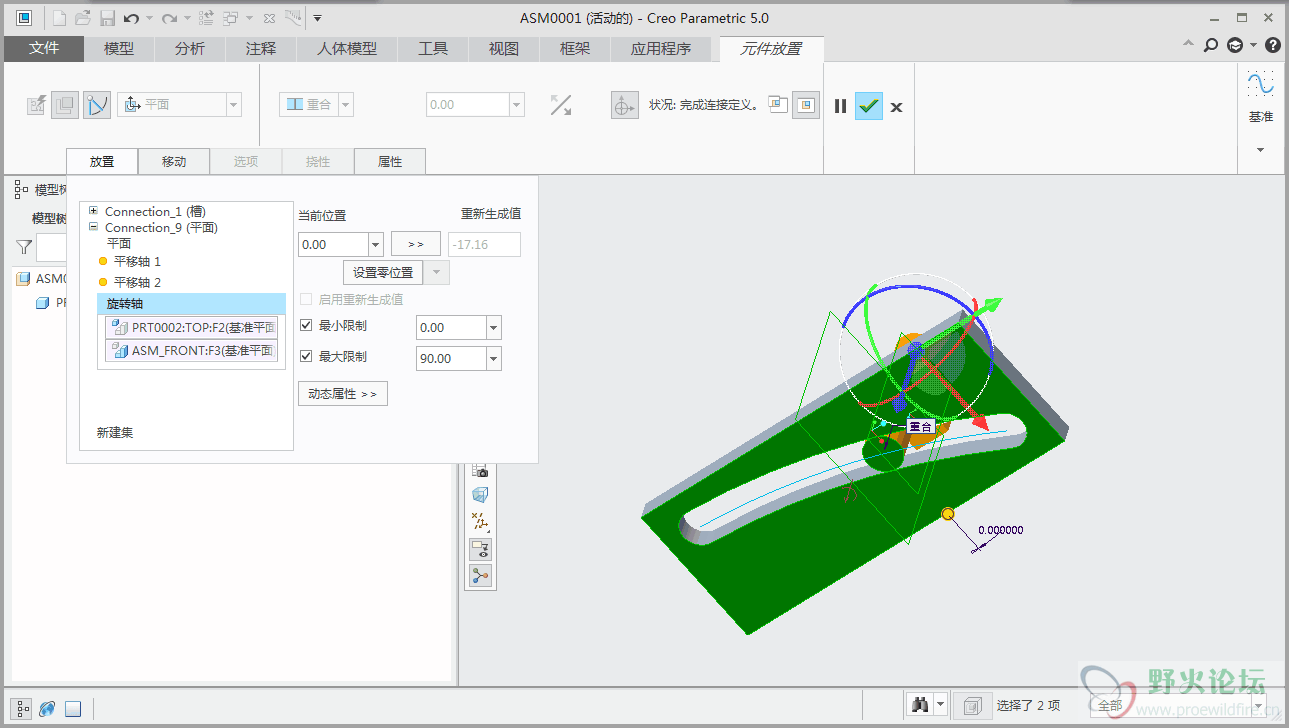Image resolution: width=1289 pixels, height=728 pixels.
Task: Switch to the 模型 ribbon tab
Action: pyautogui.click(x=119, y=48)
